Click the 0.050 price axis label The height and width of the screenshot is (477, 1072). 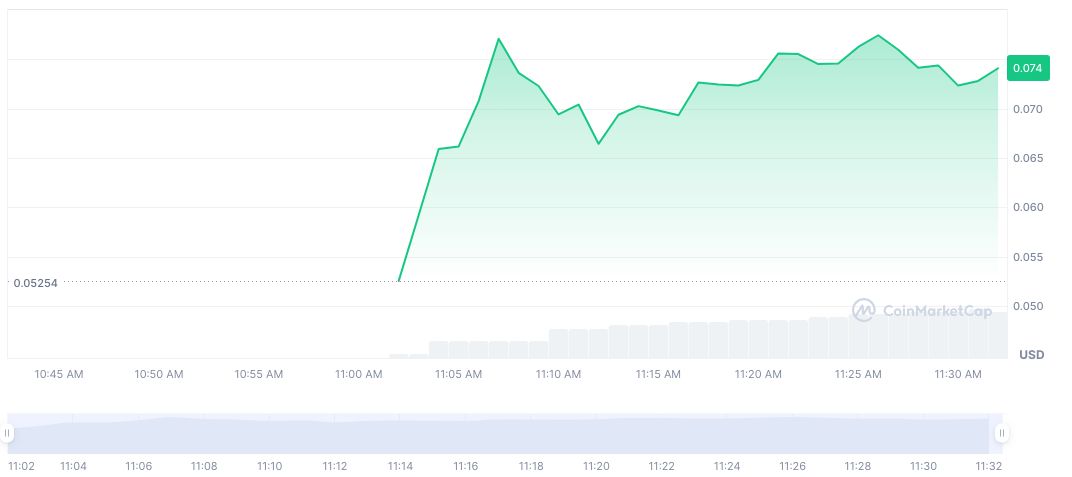tap(1028, 306)
